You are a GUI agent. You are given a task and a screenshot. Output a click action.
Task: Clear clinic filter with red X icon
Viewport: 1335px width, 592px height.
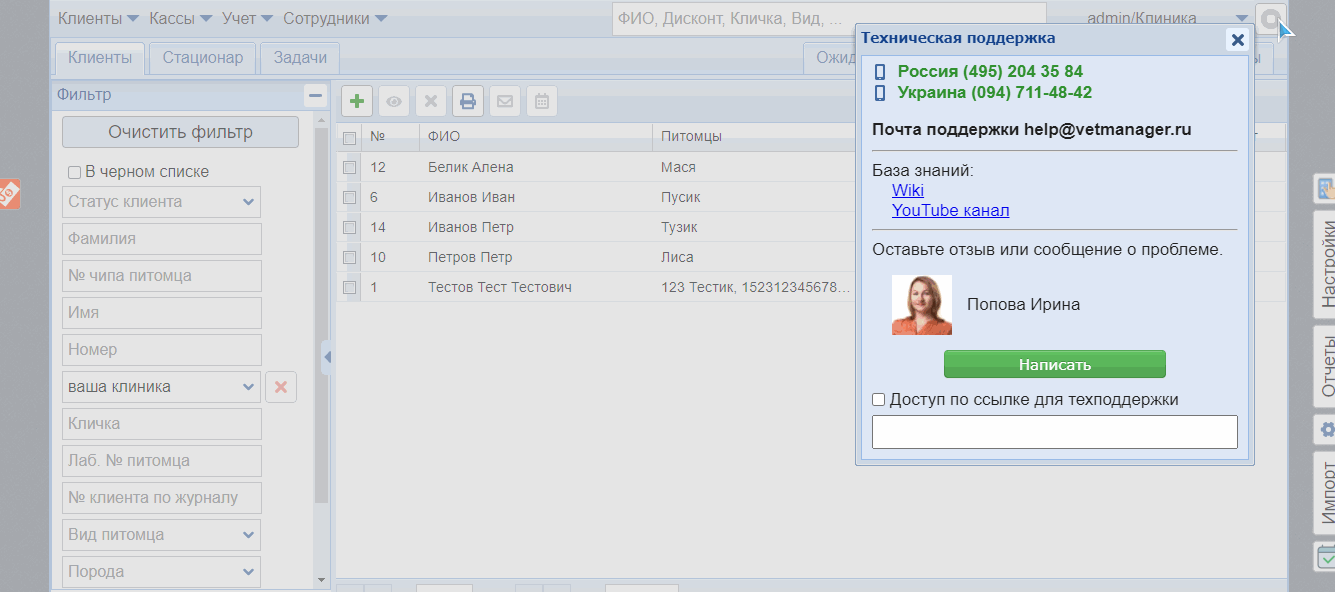[x=281, y=387]
